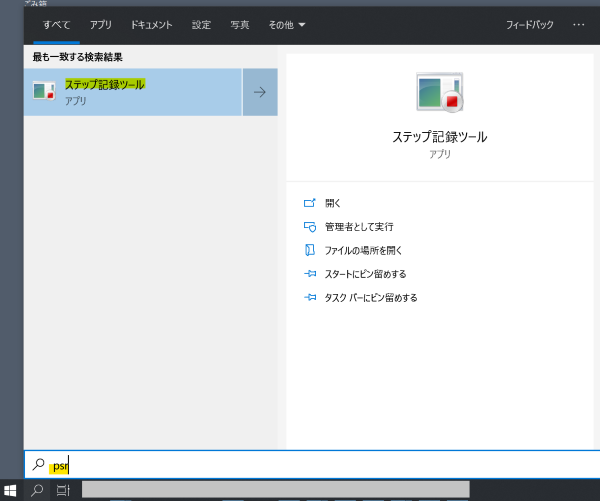
Task: Click the file location folder icon
Action: [x=310, y=250]
